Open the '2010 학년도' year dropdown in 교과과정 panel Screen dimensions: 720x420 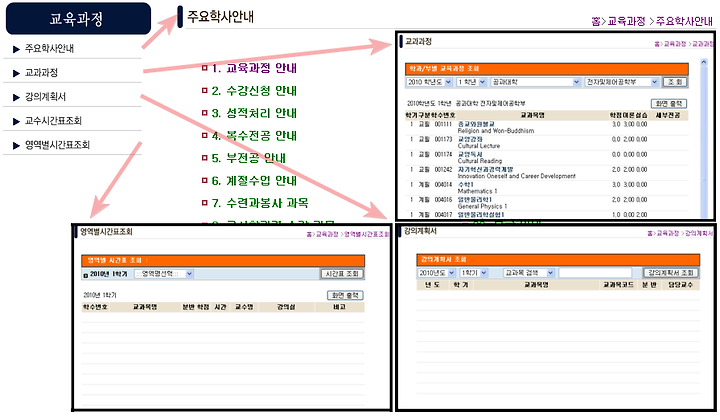429,82
